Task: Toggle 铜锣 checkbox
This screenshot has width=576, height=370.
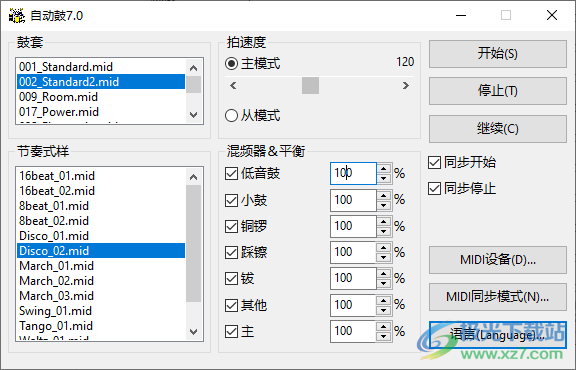Action: coord(231,226)
